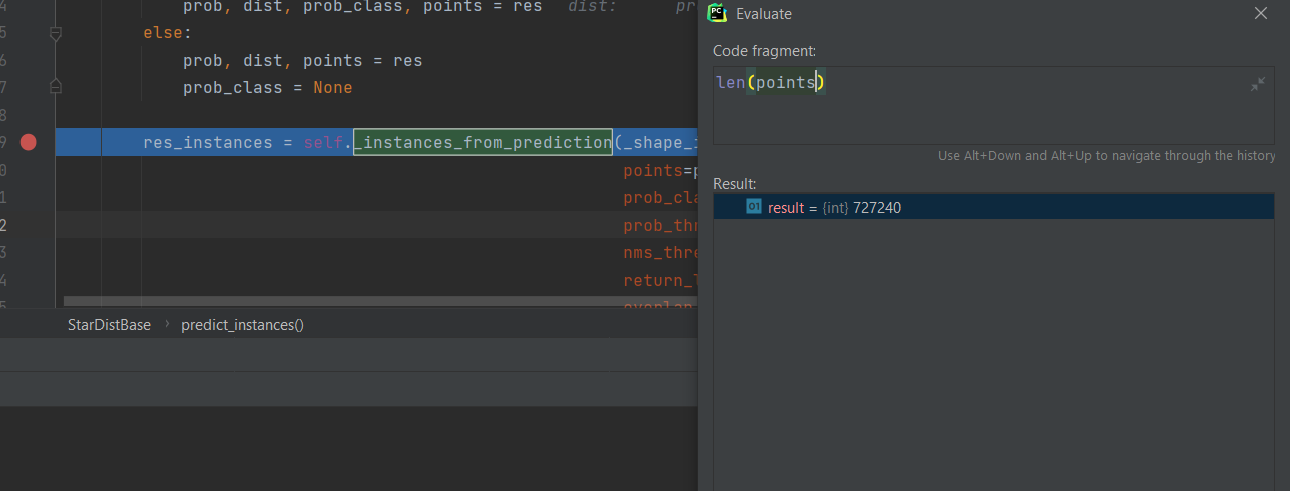
Task: Remove the red breakpoint on the res_instances line
Action: click(28, 142)
